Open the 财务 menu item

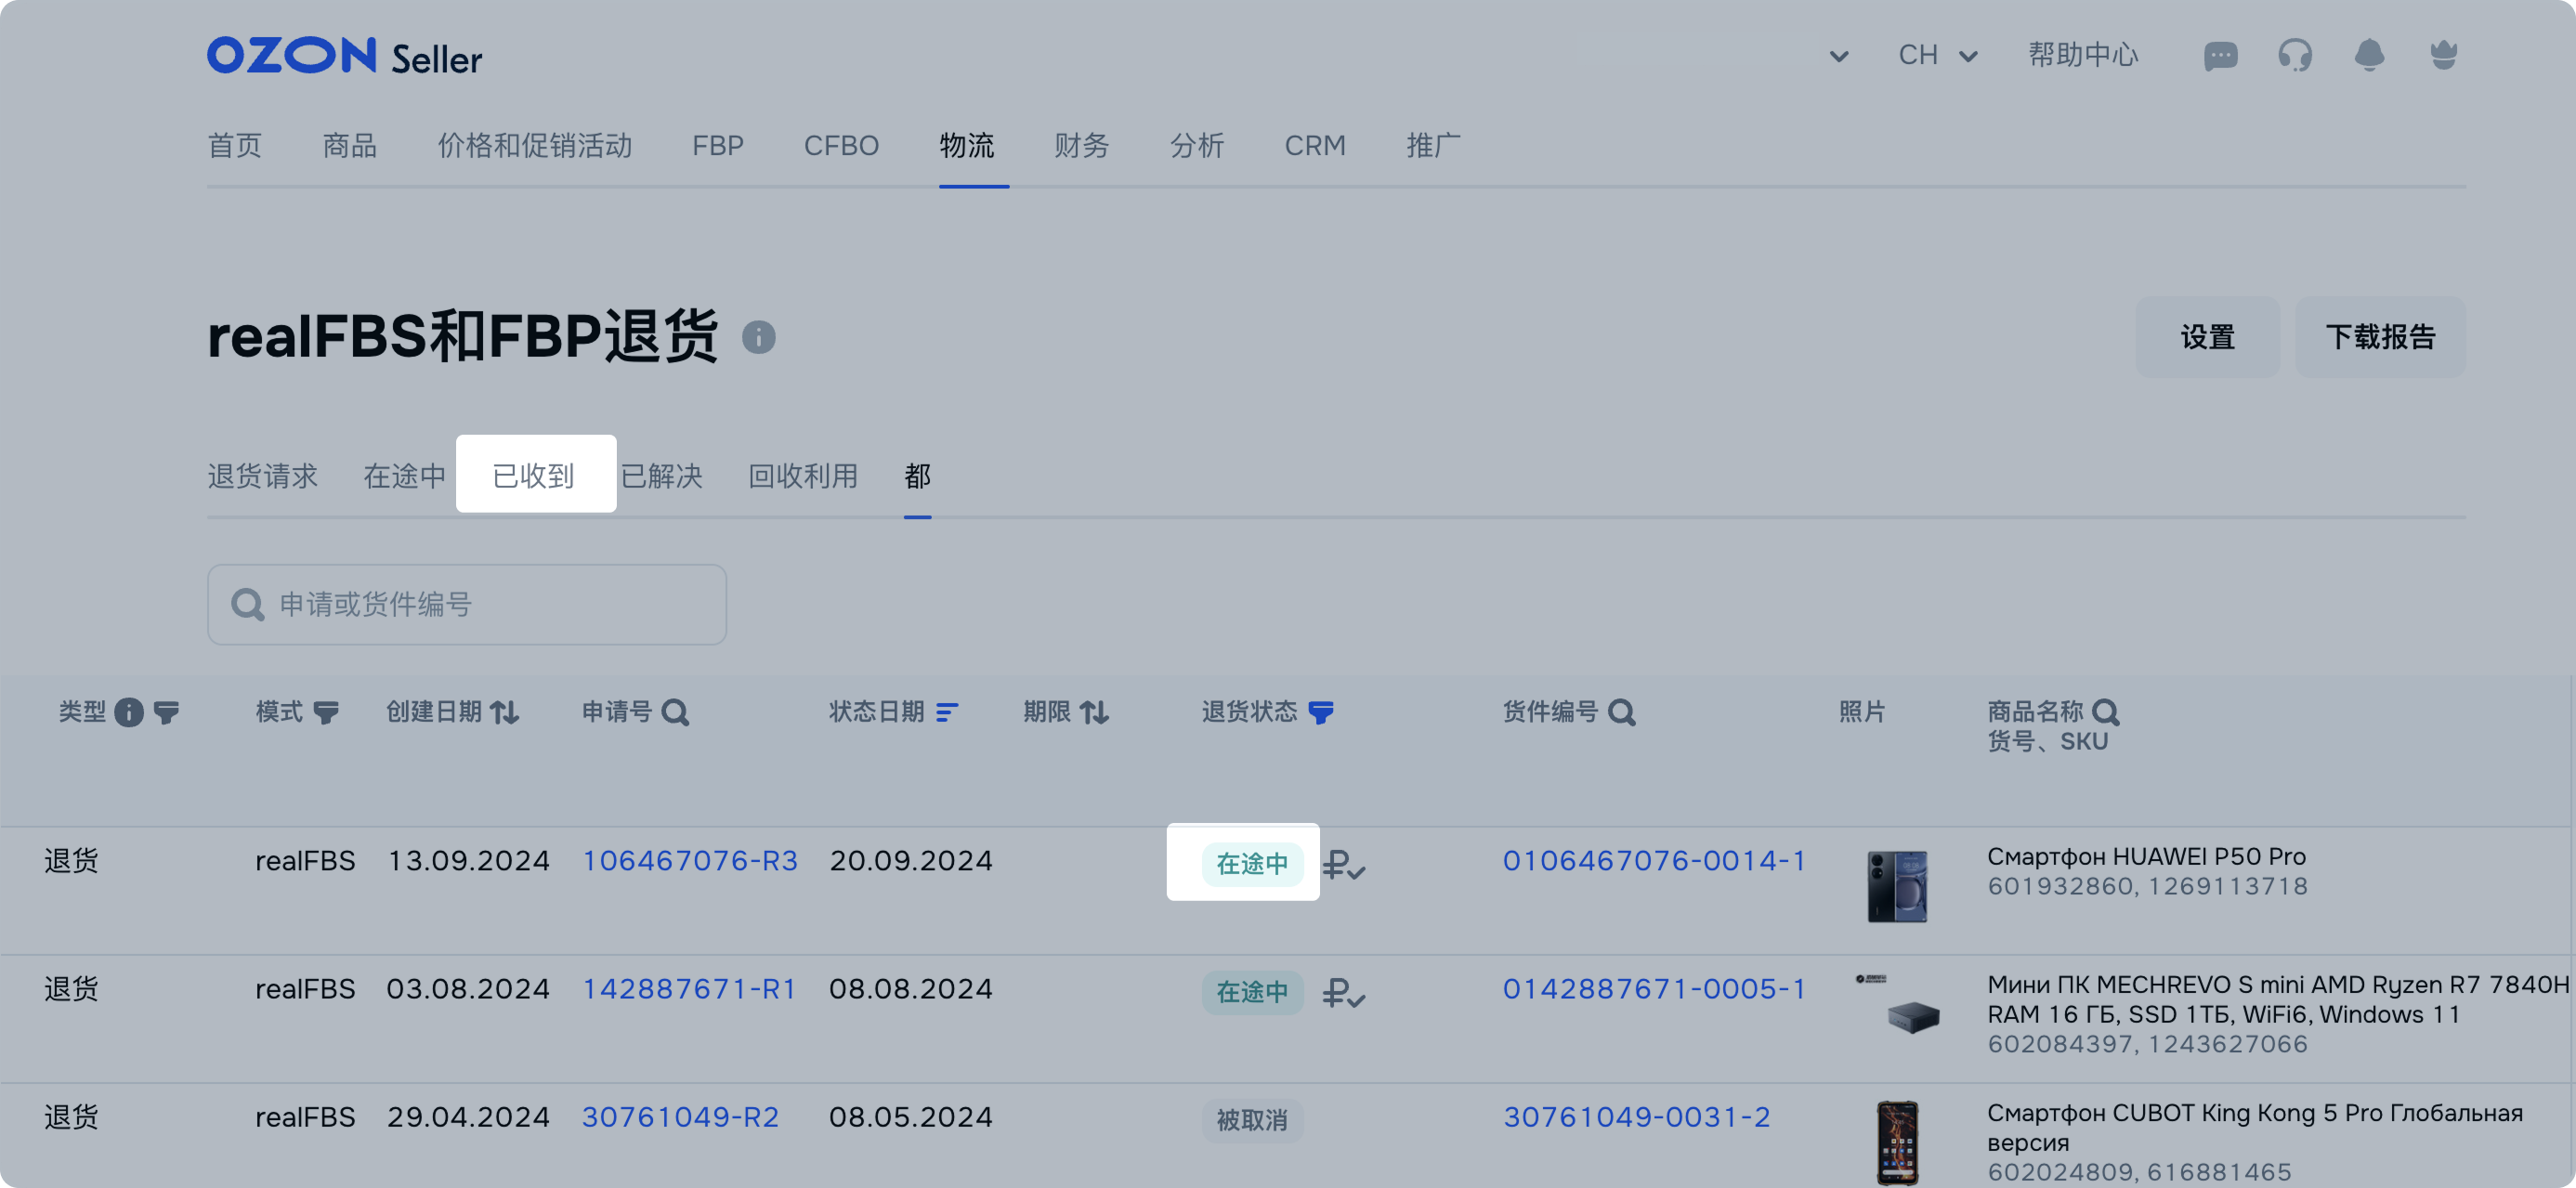pos(1081,146)
